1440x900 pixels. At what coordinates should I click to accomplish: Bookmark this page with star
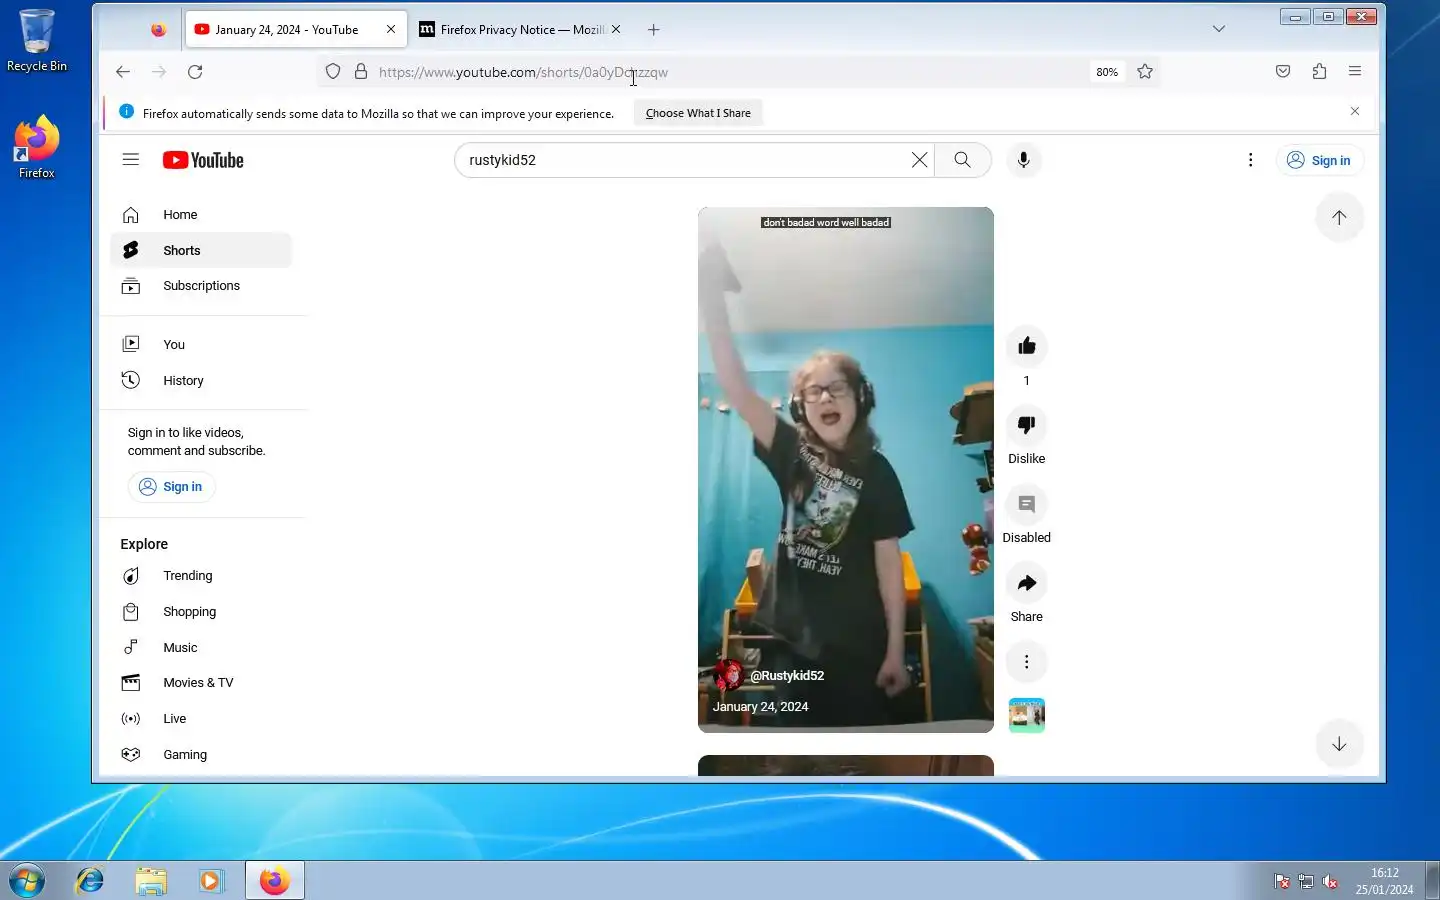tap(1145, 72)
